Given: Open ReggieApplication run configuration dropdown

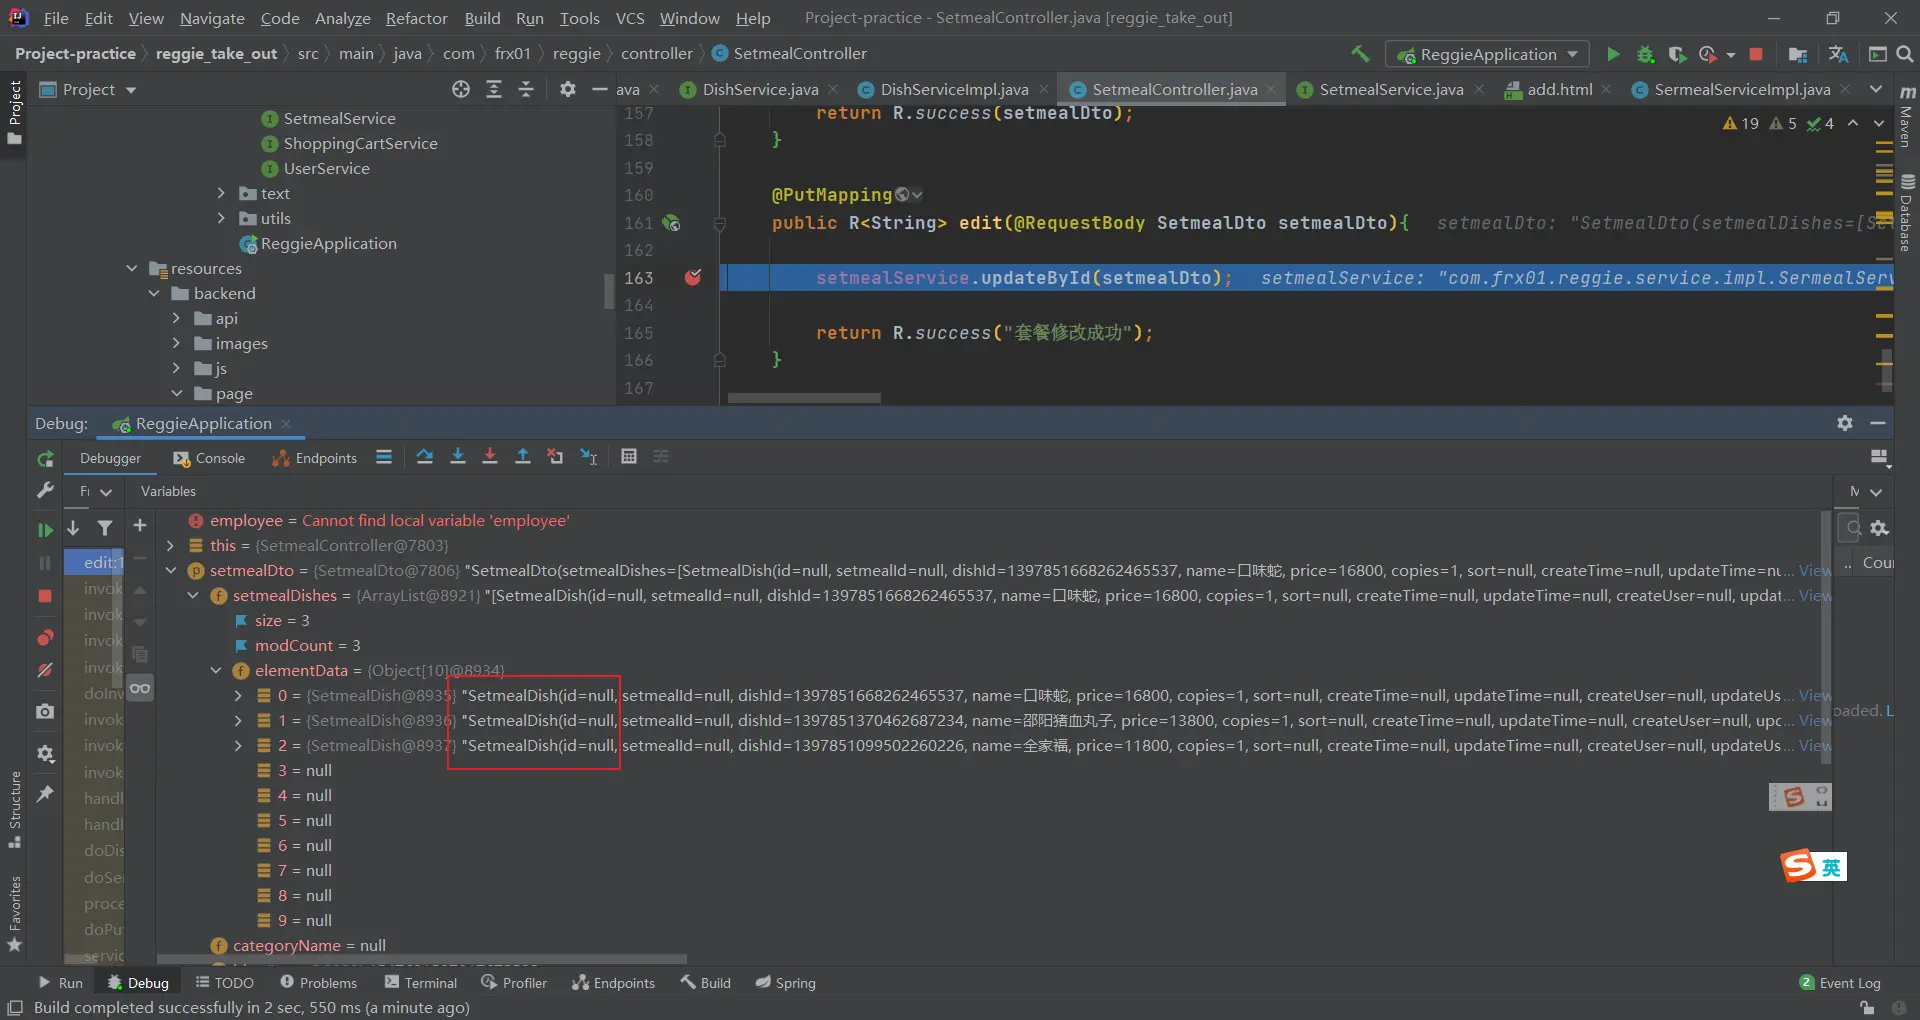Looking at the screenshot, I should click(1488, 54).
